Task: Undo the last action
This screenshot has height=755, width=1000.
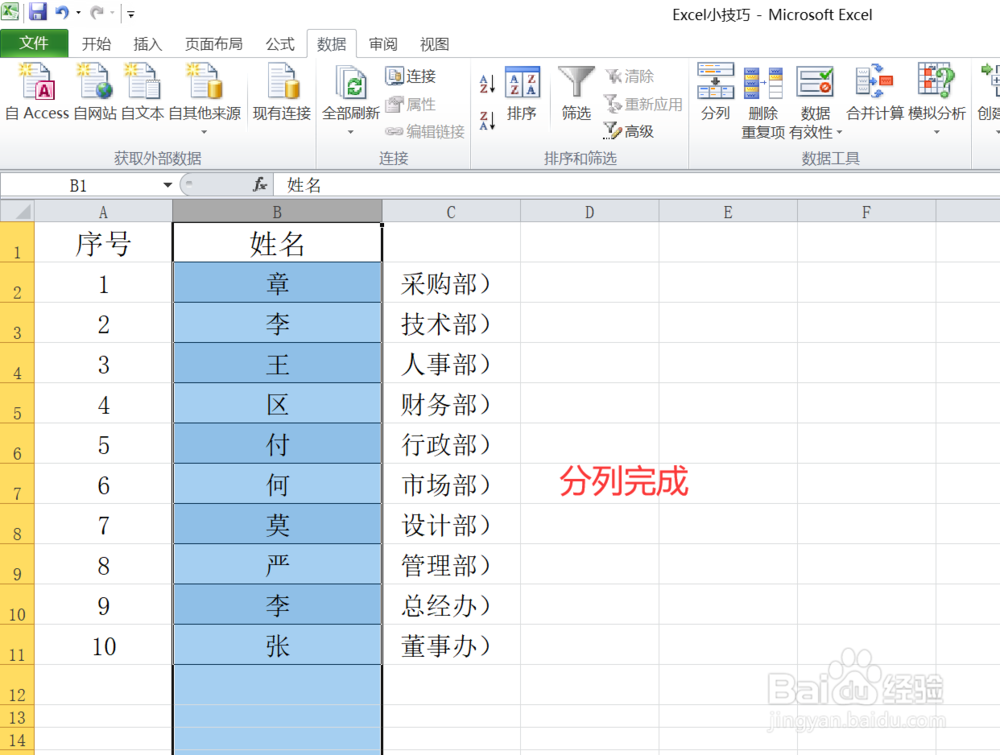Action: pos(60,13)
